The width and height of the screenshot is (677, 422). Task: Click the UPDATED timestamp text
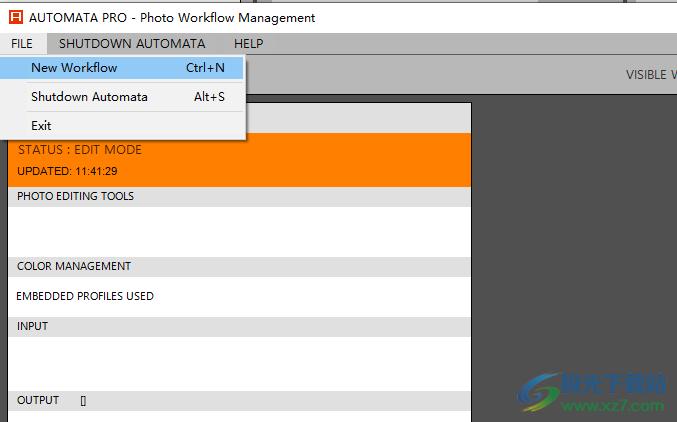66,171
